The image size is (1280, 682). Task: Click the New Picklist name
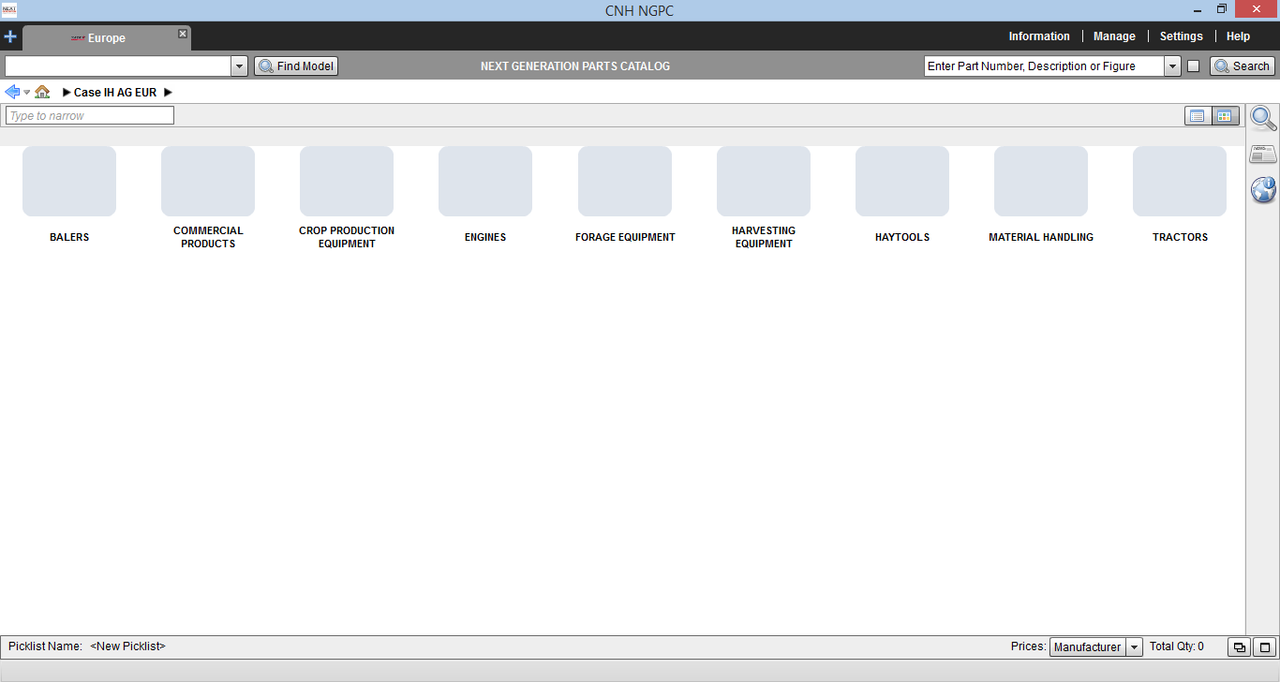(x=128, y=647)
